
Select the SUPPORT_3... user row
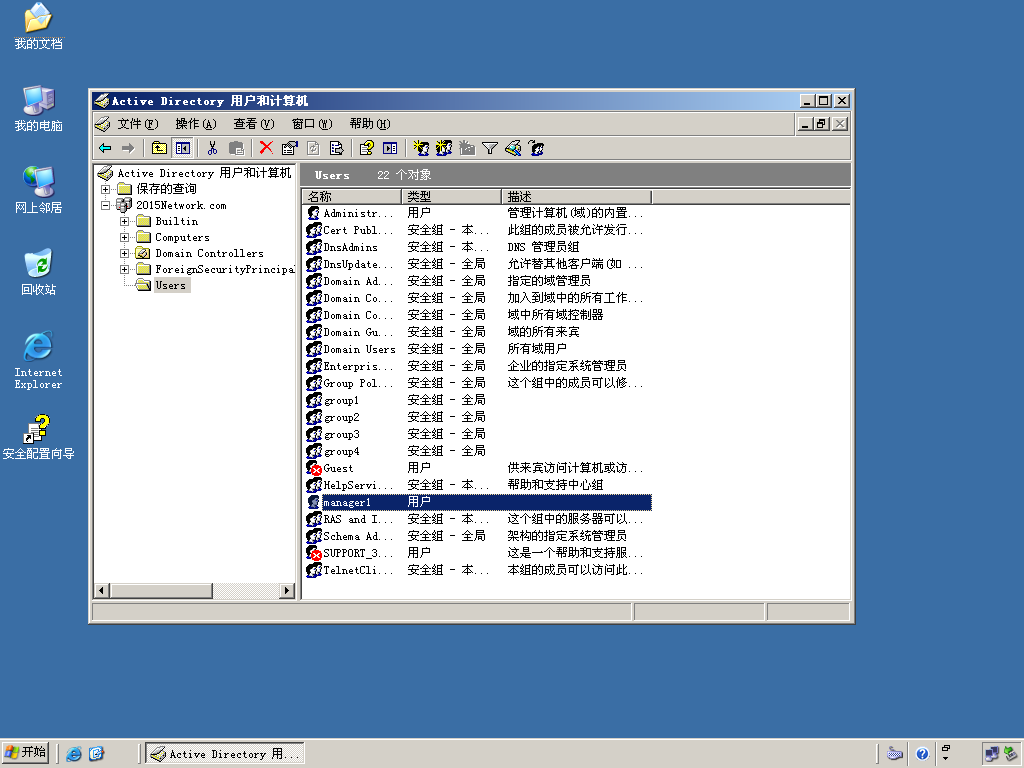click(477, 552)
